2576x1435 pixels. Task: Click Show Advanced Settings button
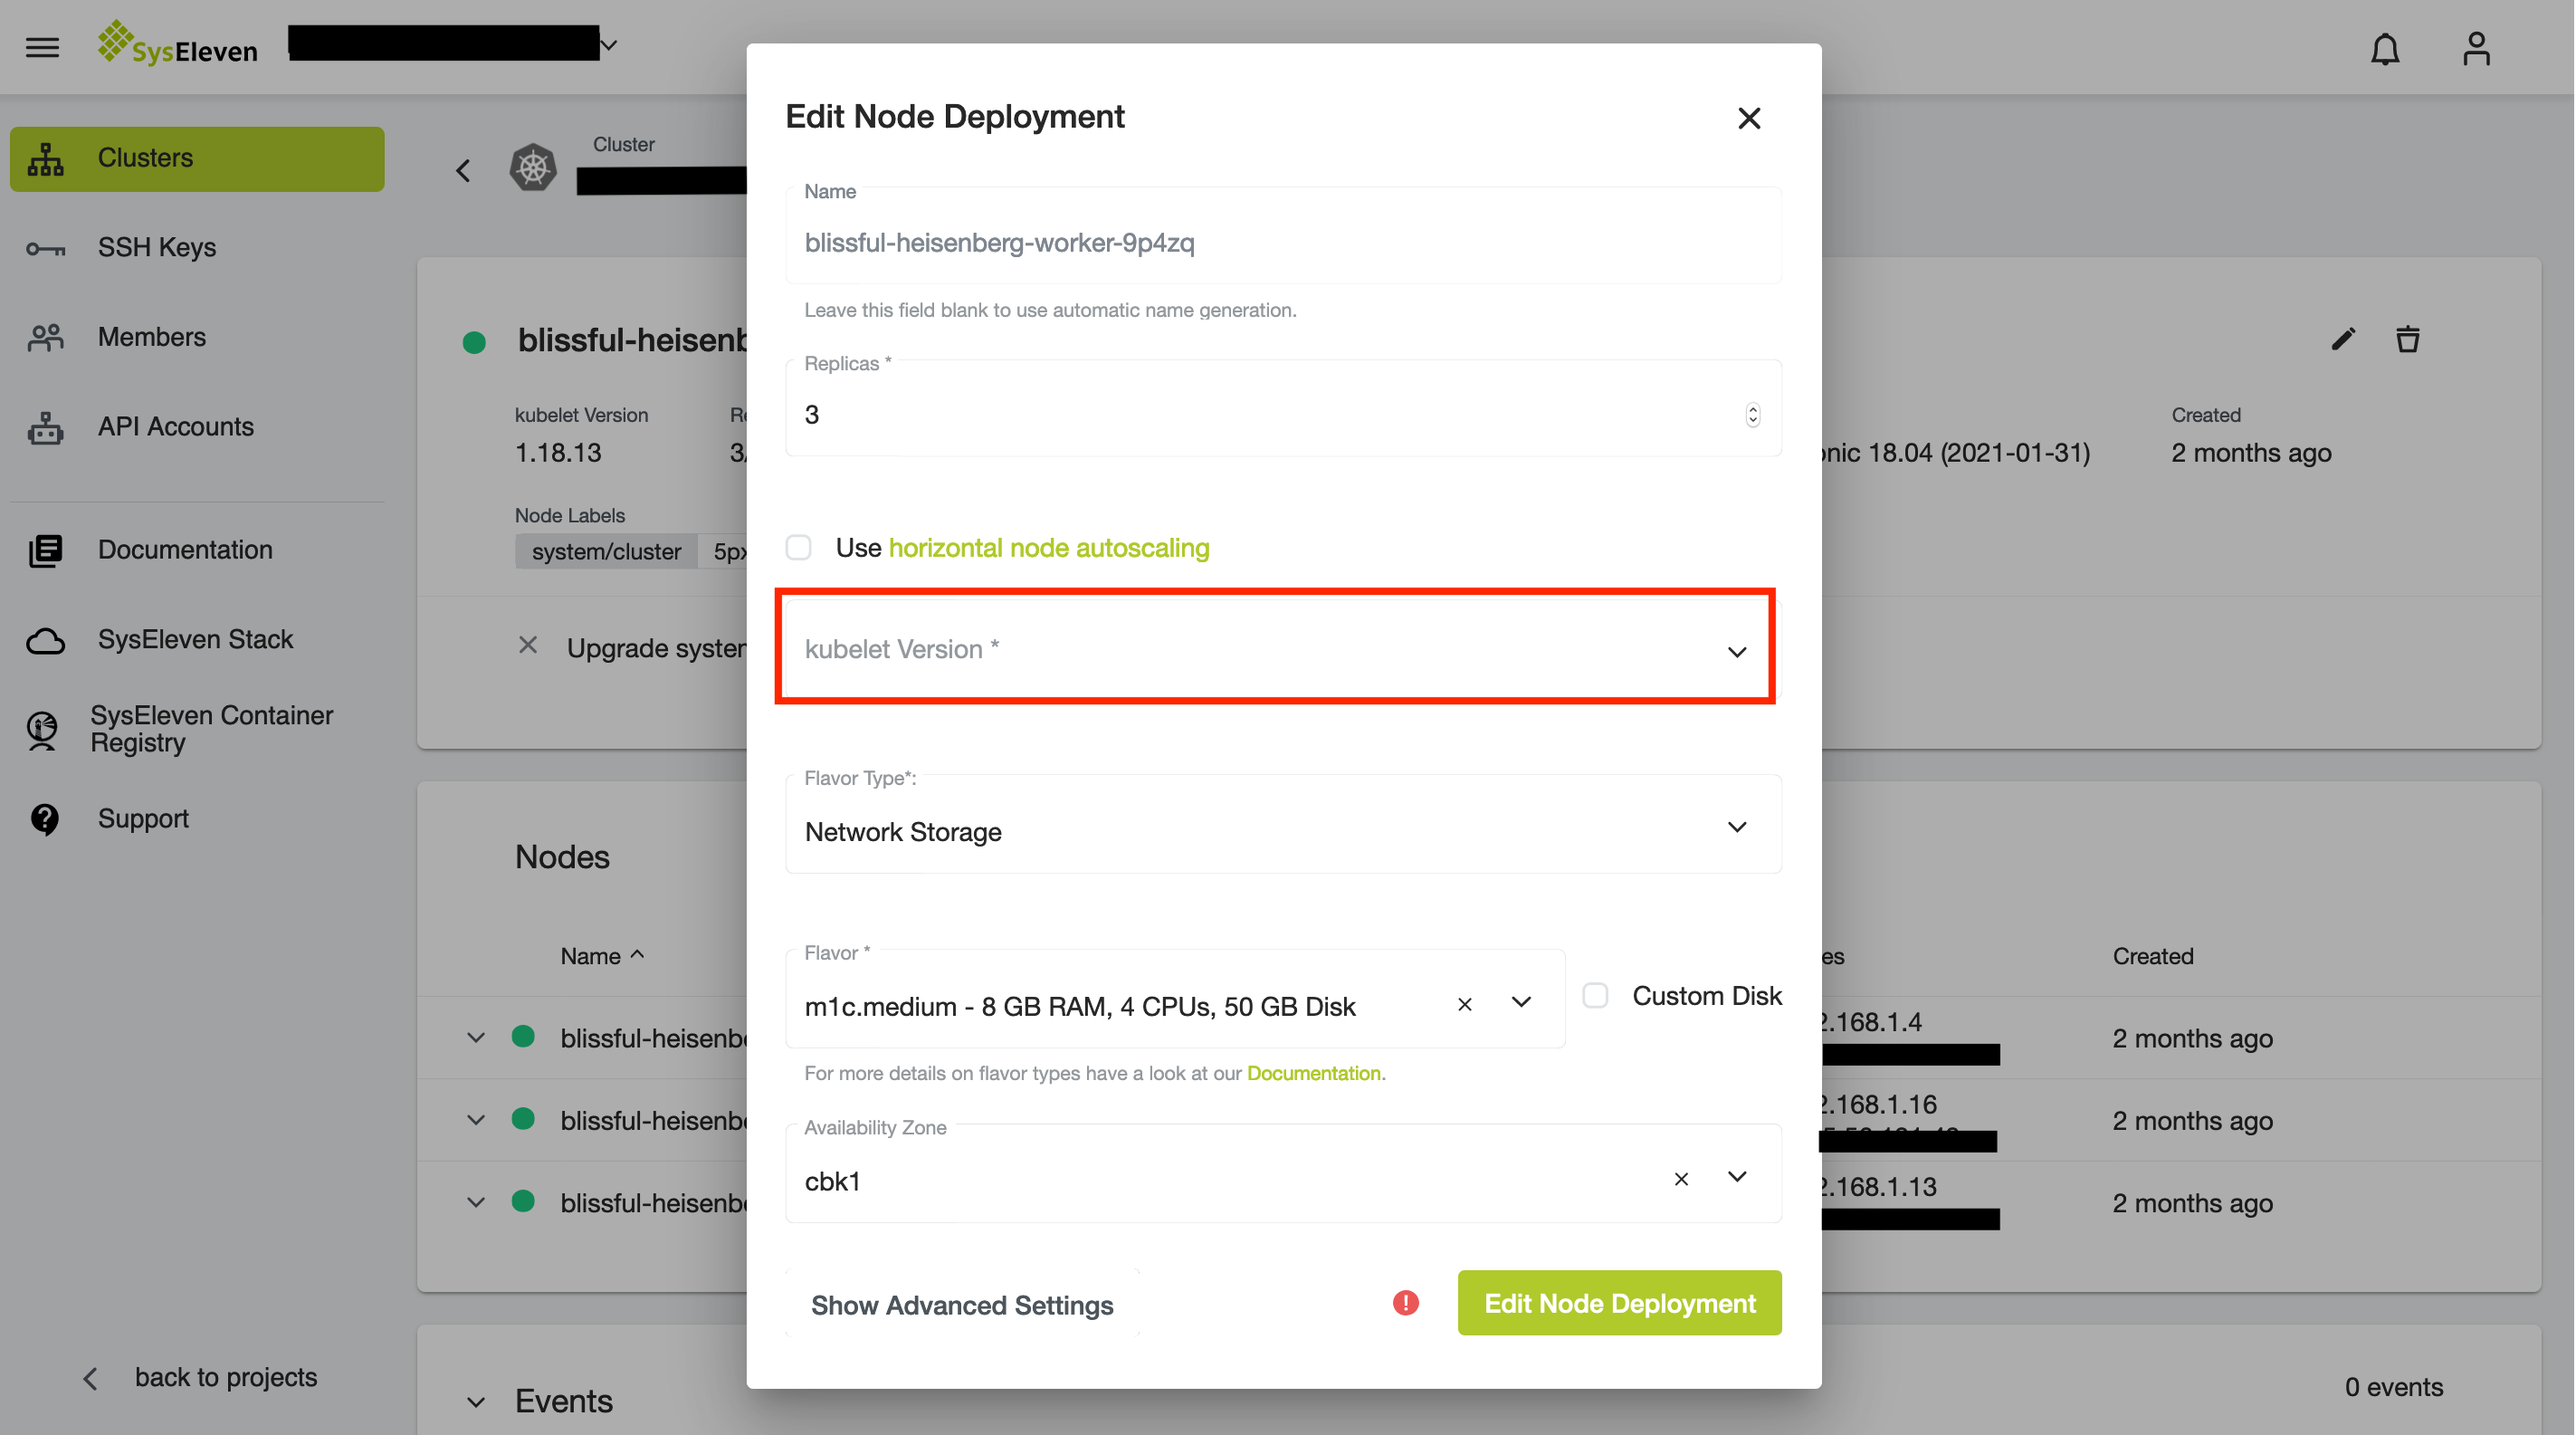[962, 1304]
